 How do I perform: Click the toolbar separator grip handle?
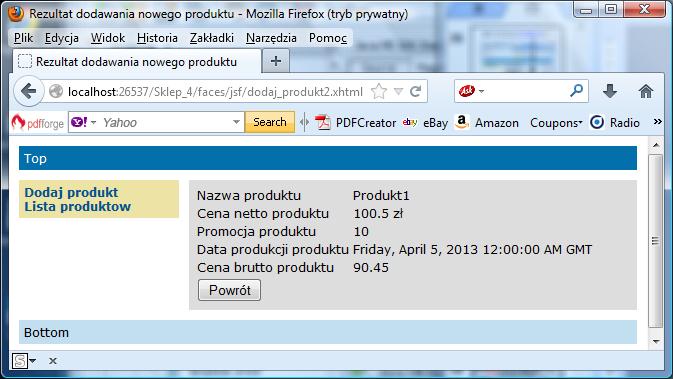coord(304,123)
